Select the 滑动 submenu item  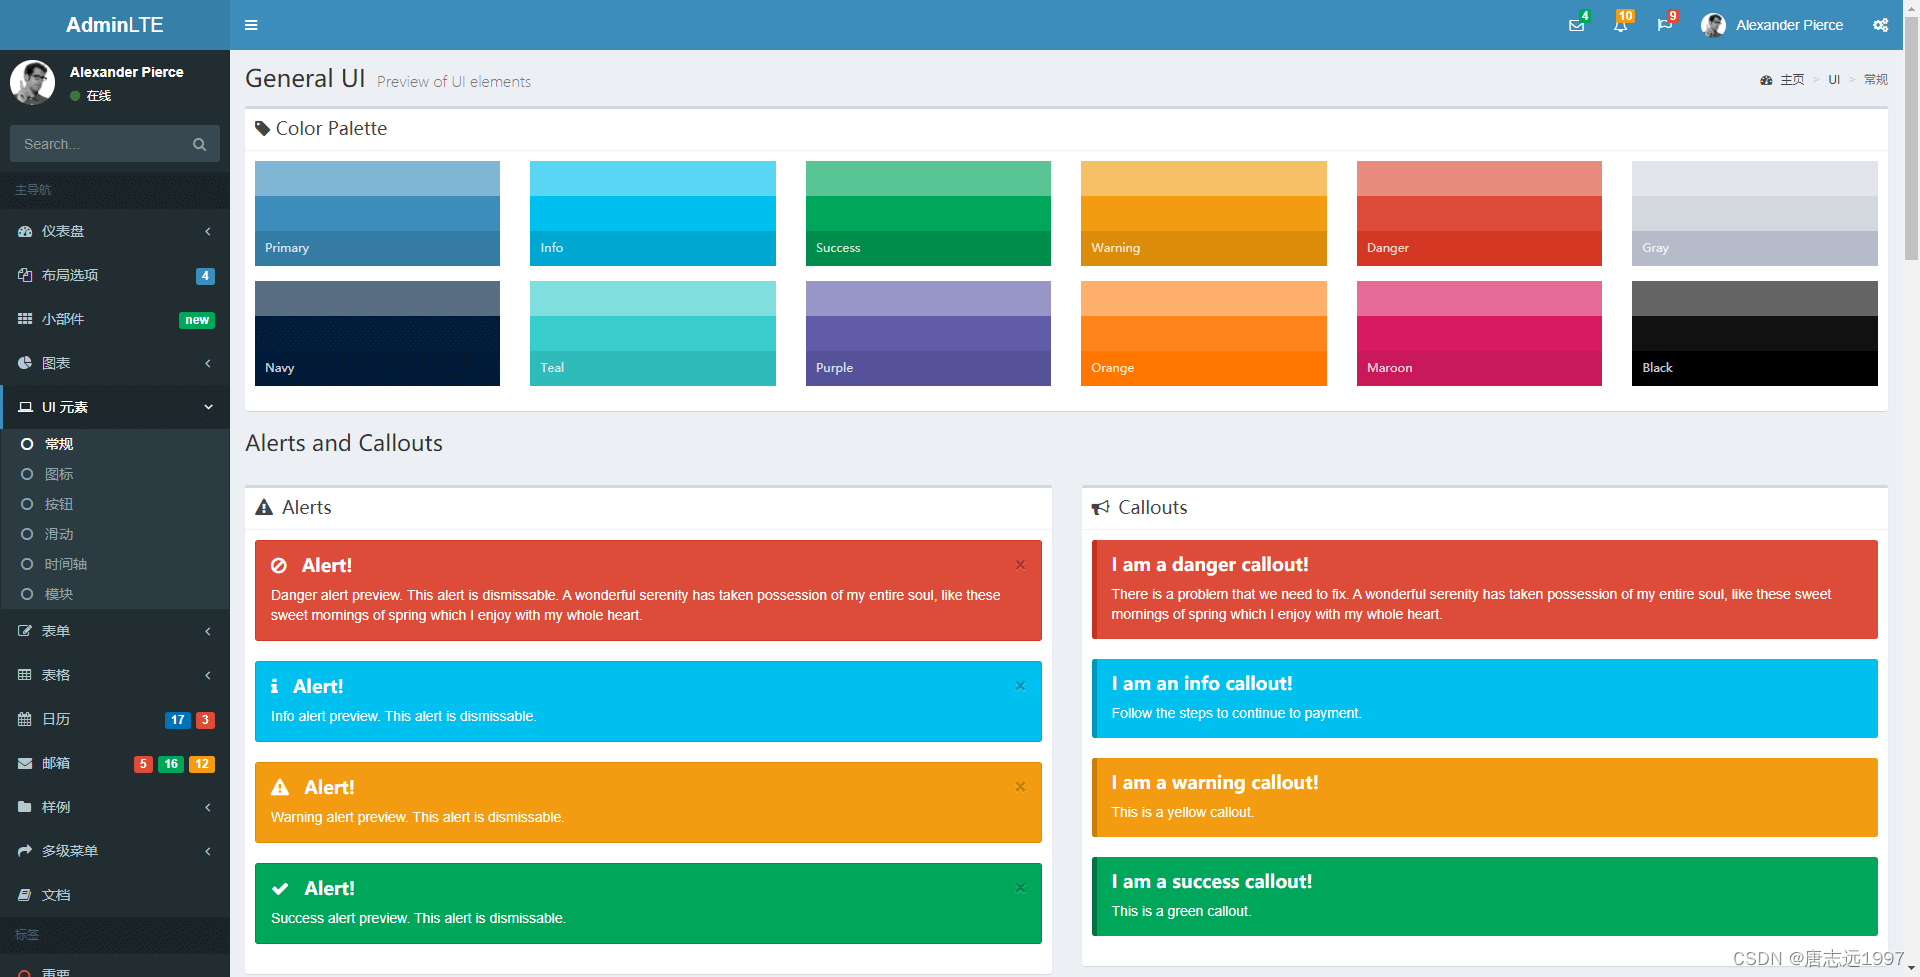point(115,534)
